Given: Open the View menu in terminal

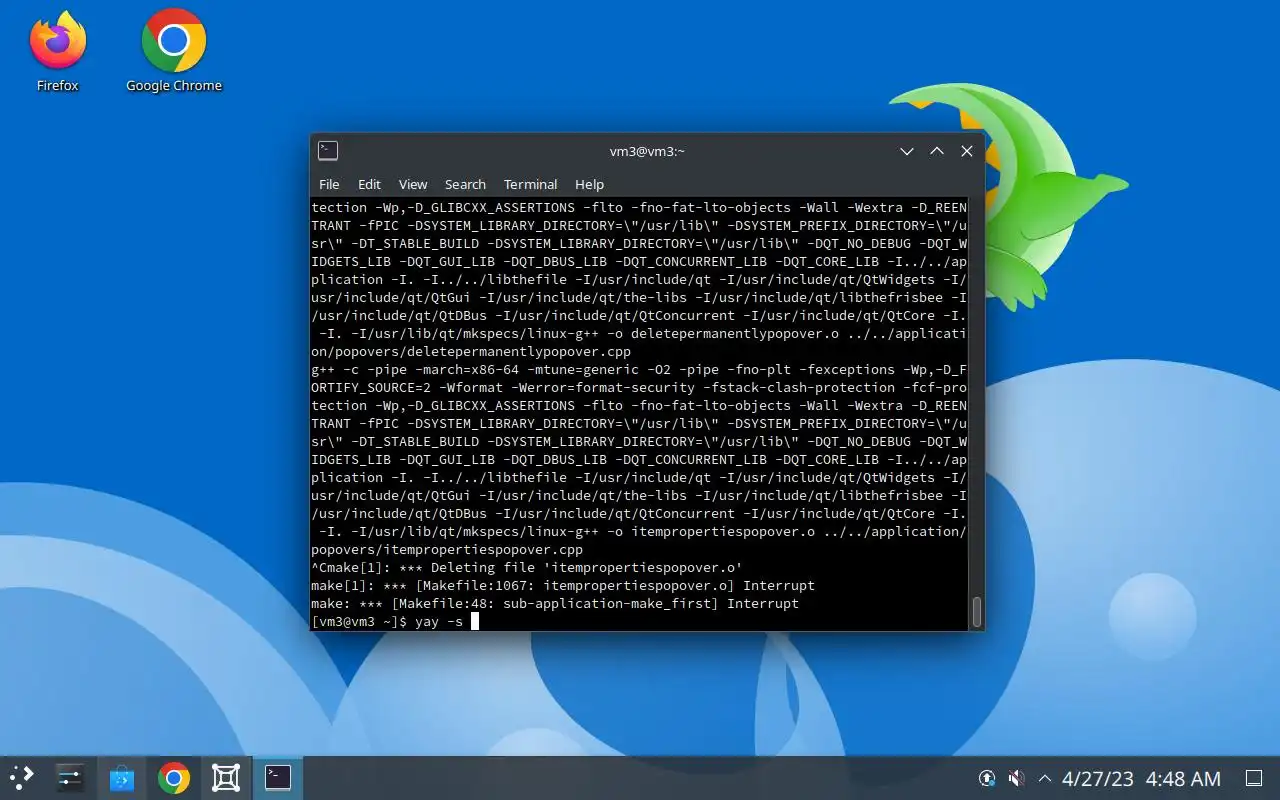Looking at the screenshot, I should tap(413, 184).
